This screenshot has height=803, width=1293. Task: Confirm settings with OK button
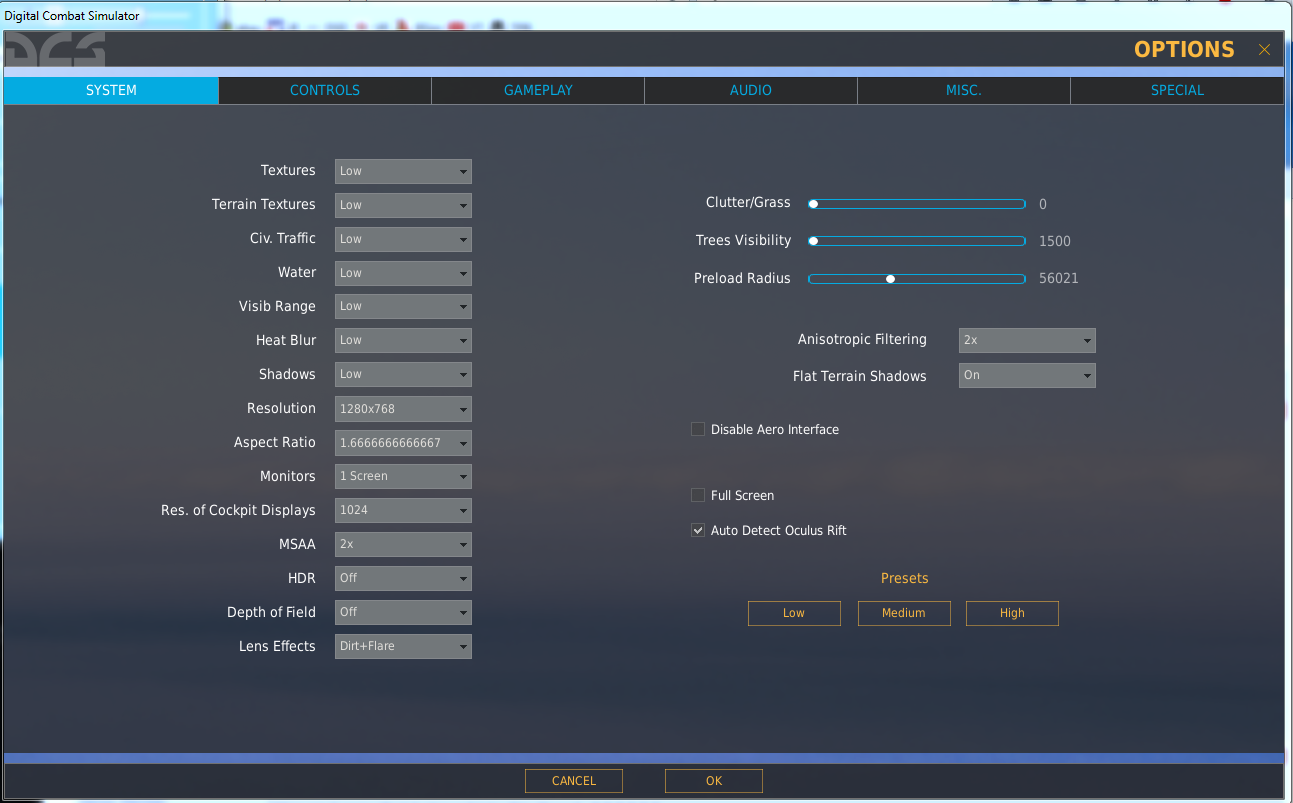coord(714,781)
